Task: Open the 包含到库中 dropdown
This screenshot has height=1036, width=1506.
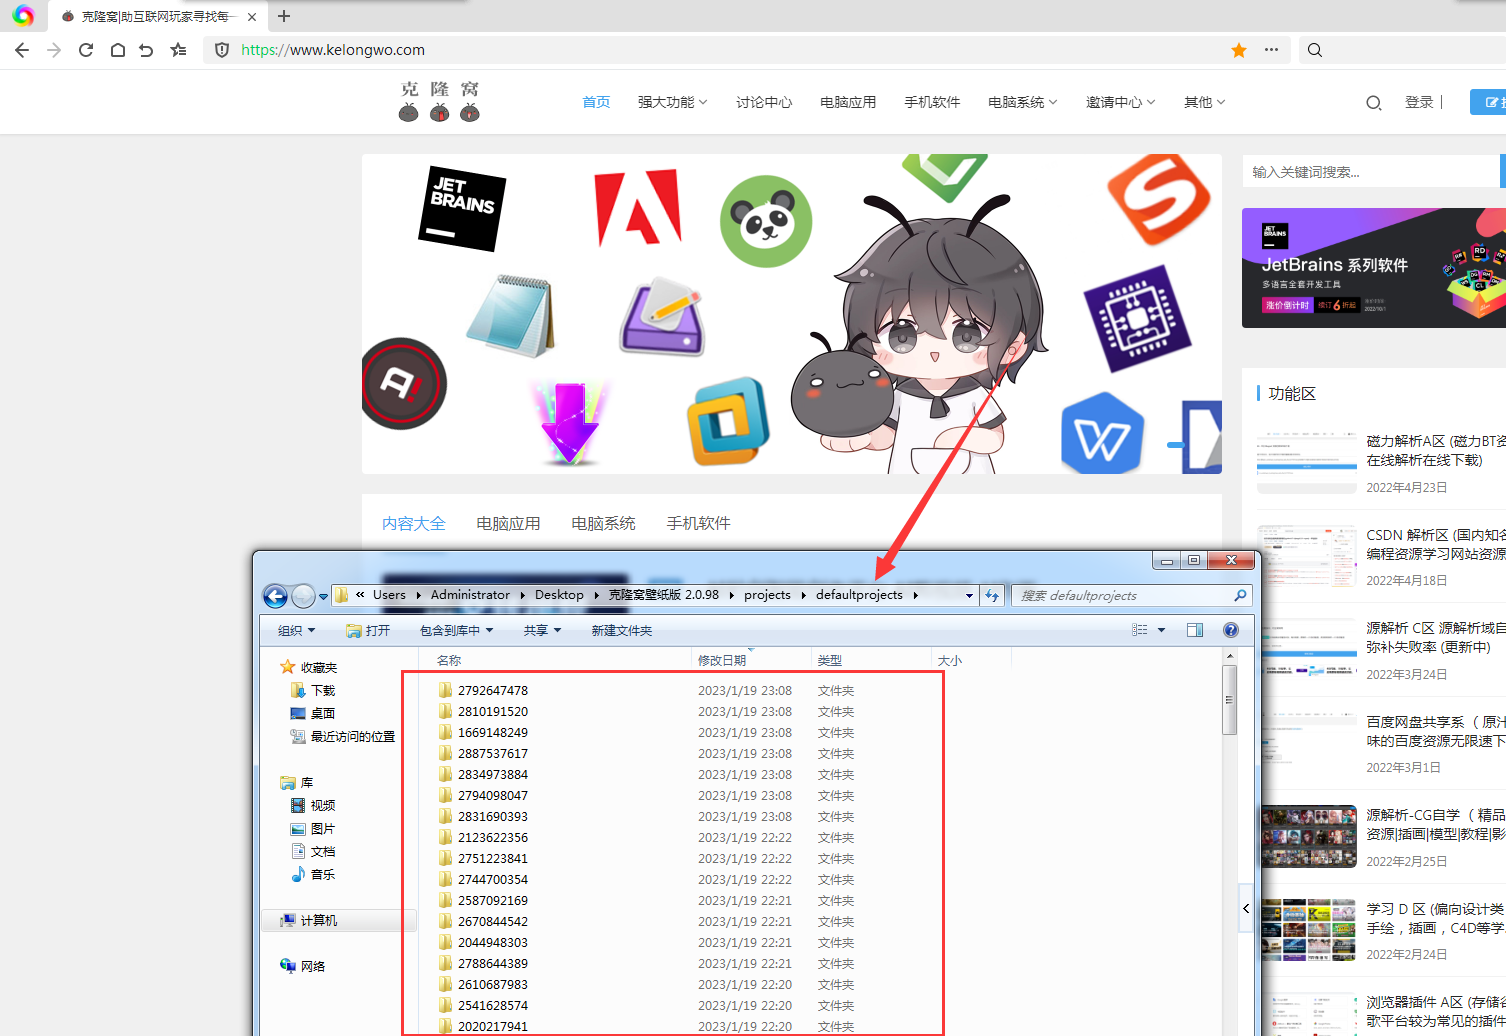Action: [x=456, y=630]
